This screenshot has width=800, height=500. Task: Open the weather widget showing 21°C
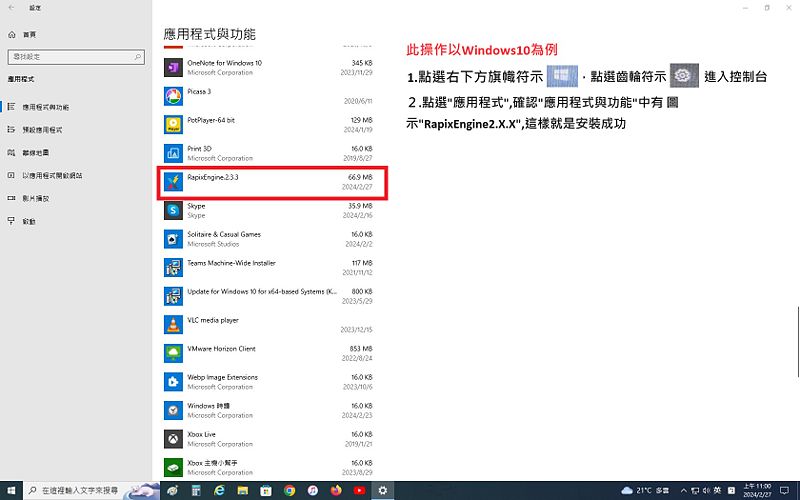(x=645, y=490)
